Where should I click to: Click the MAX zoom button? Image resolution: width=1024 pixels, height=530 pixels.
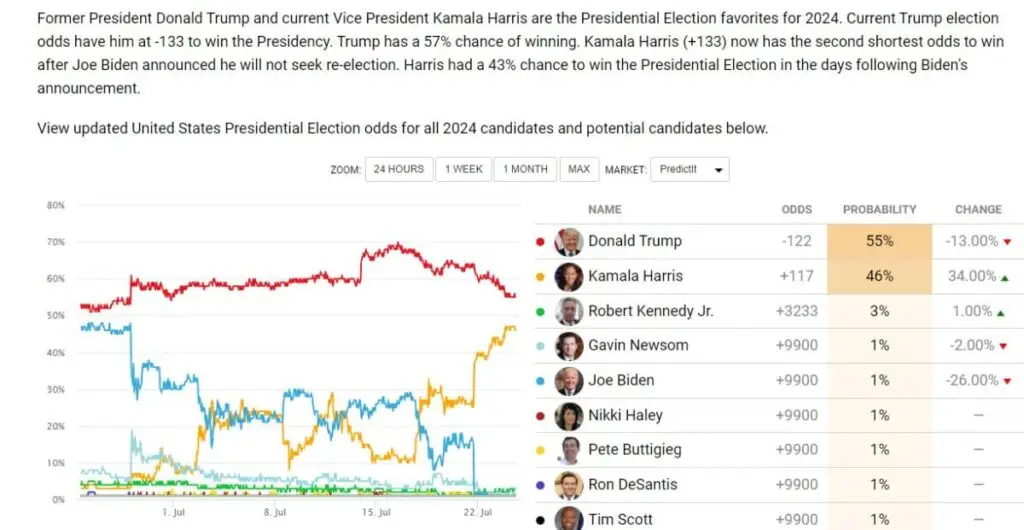pyautogui.click(x=579, y=170)
